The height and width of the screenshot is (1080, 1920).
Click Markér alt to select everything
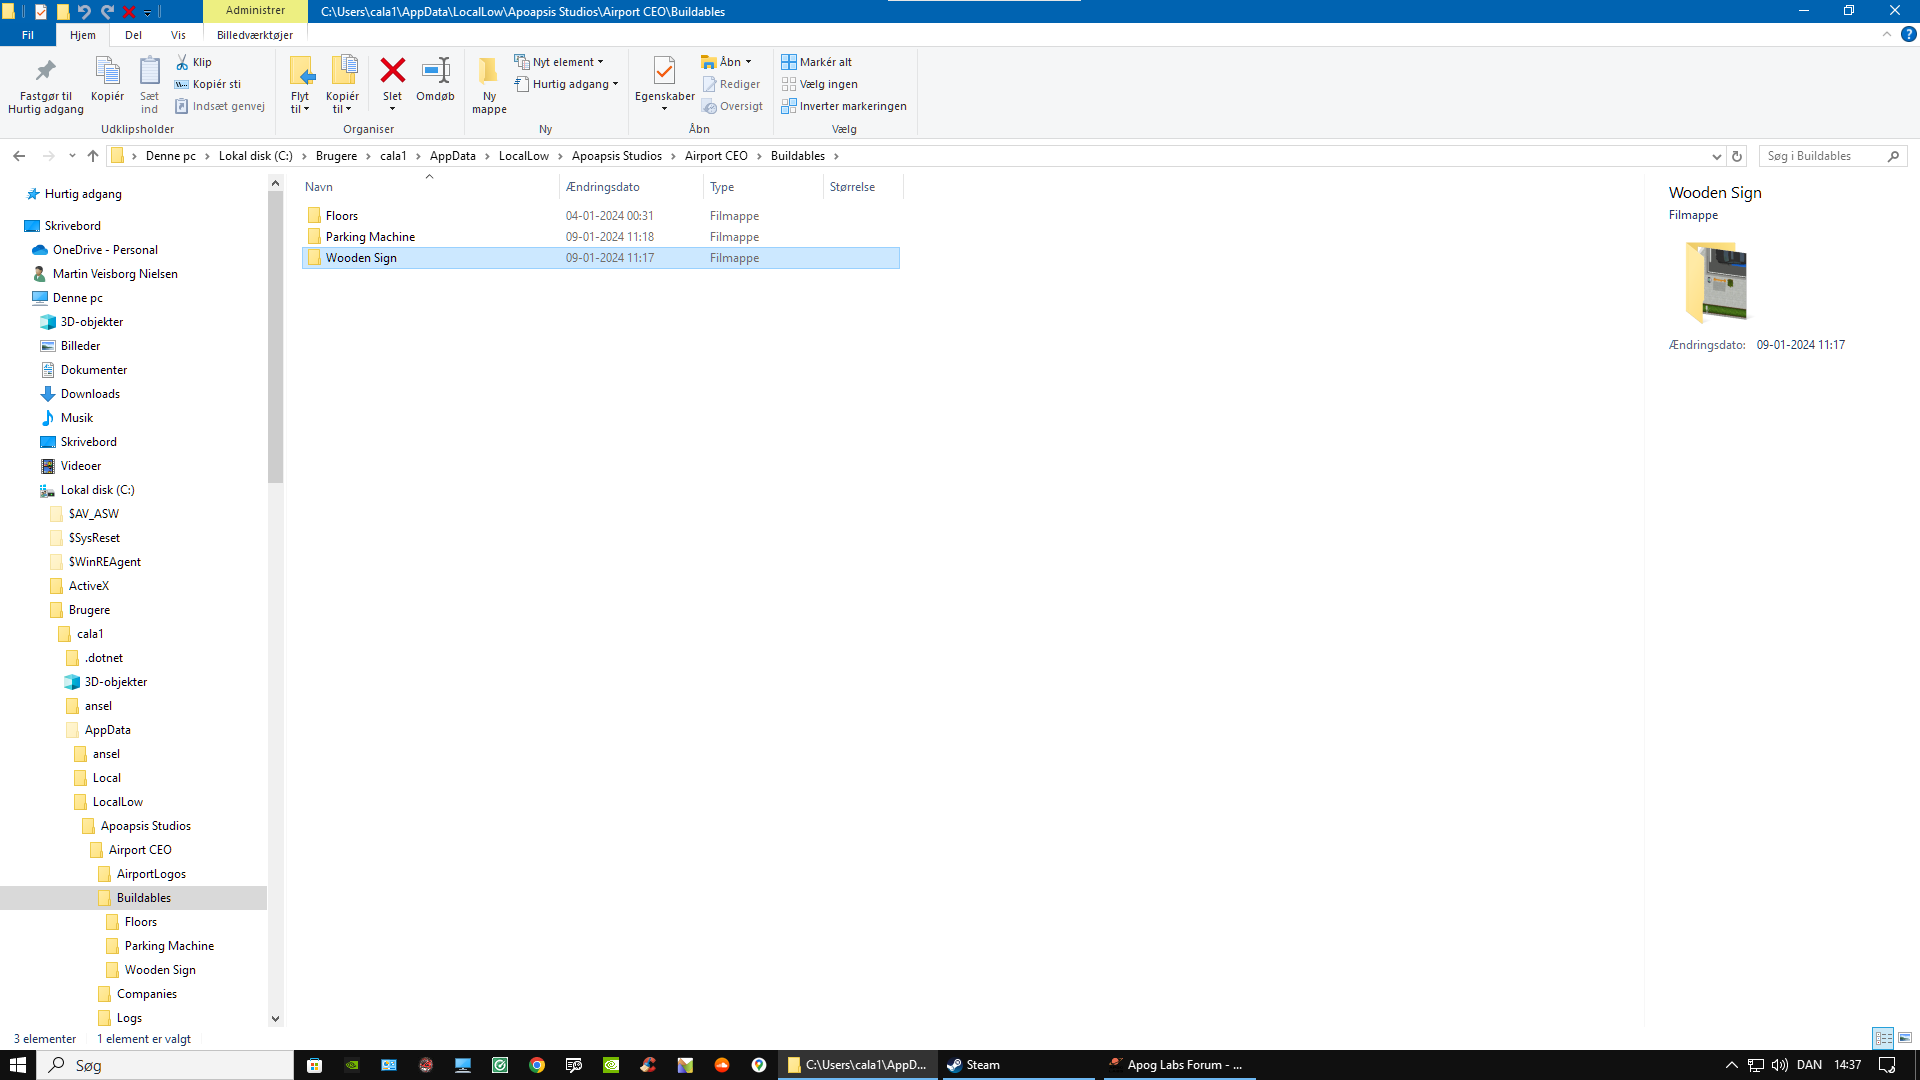pyautogui.click(x=816, y=62)
